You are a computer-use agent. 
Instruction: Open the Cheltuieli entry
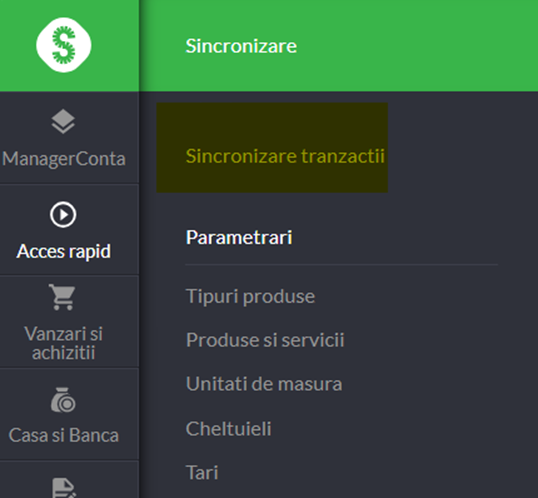click(x=229, y=429)
